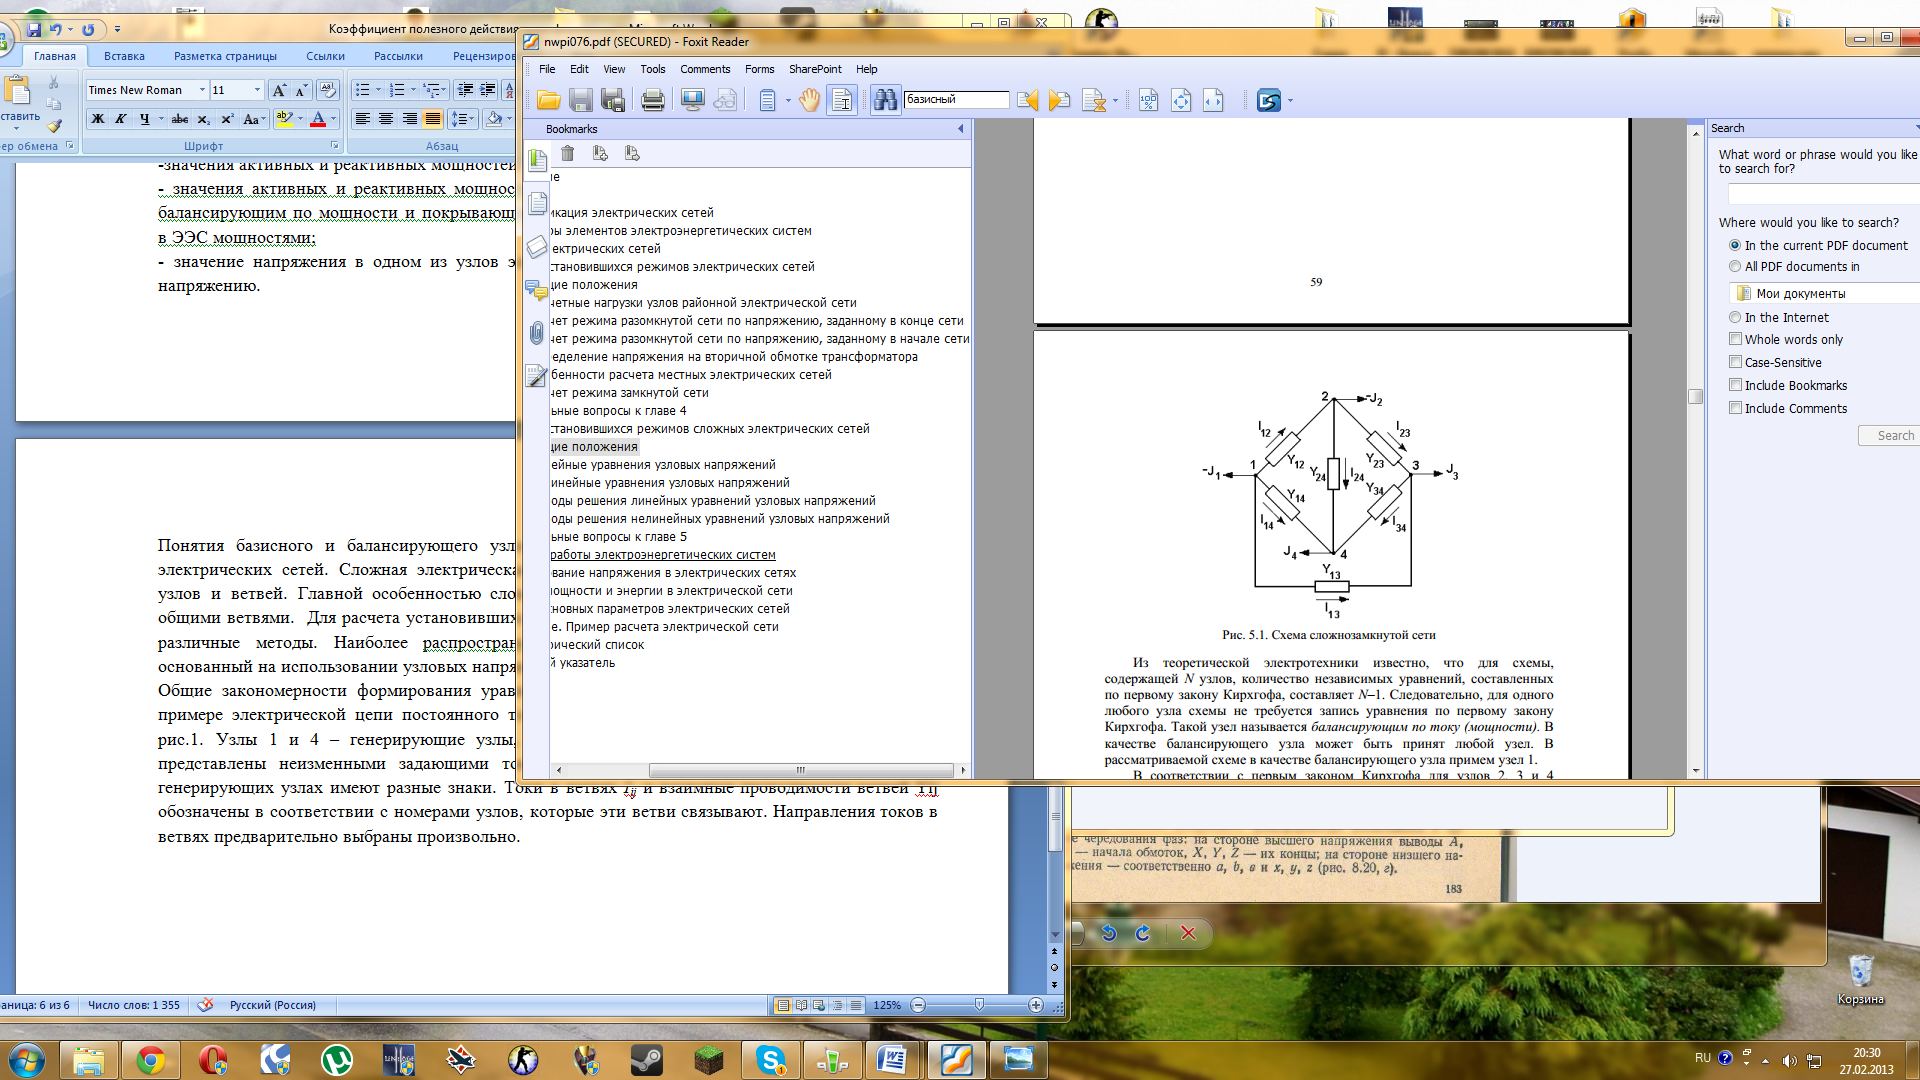The width and height of the screenshot is (1920, 1080).
Task: Switch to Вставка ribbon tab
Action: 124,56
